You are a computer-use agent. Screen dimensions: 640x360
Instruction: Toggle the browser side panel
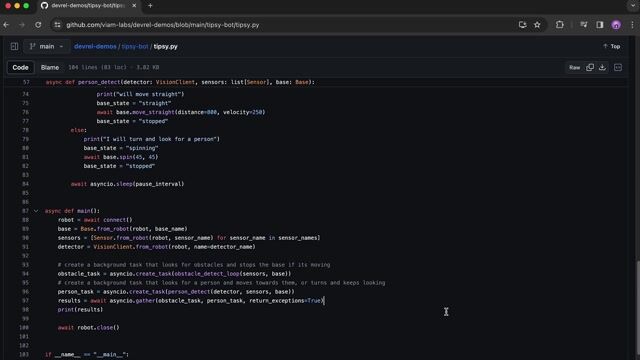click(x=600, y=25)
